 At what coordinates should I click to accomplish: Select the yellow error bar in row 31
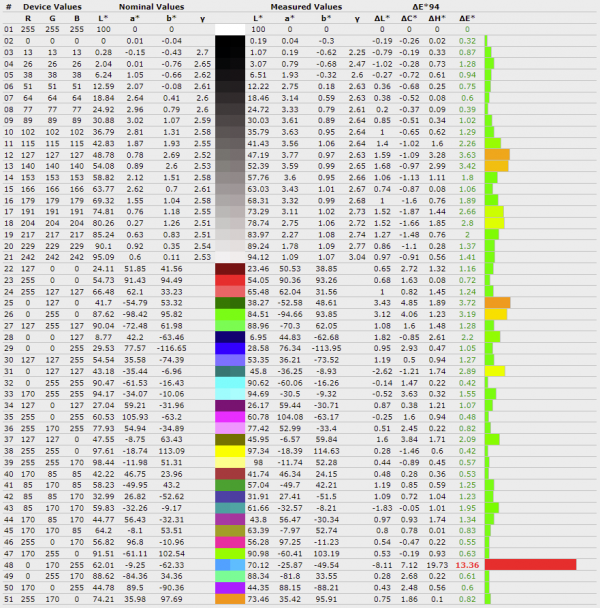coord(495,371)
